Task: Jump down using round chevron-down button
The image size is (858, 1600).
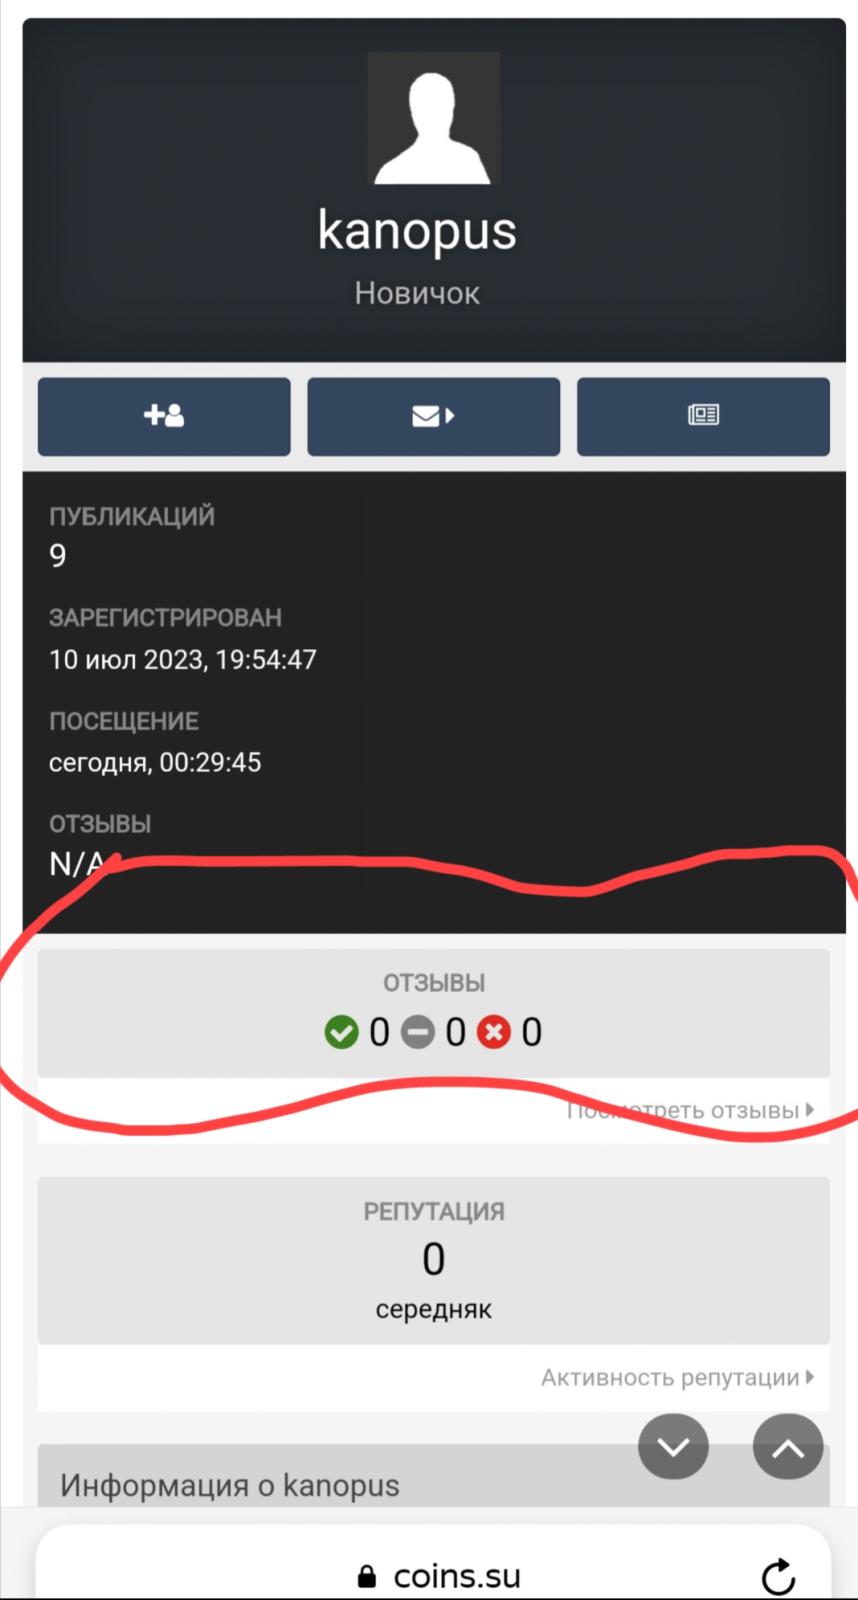Action: coord(674,1446)
